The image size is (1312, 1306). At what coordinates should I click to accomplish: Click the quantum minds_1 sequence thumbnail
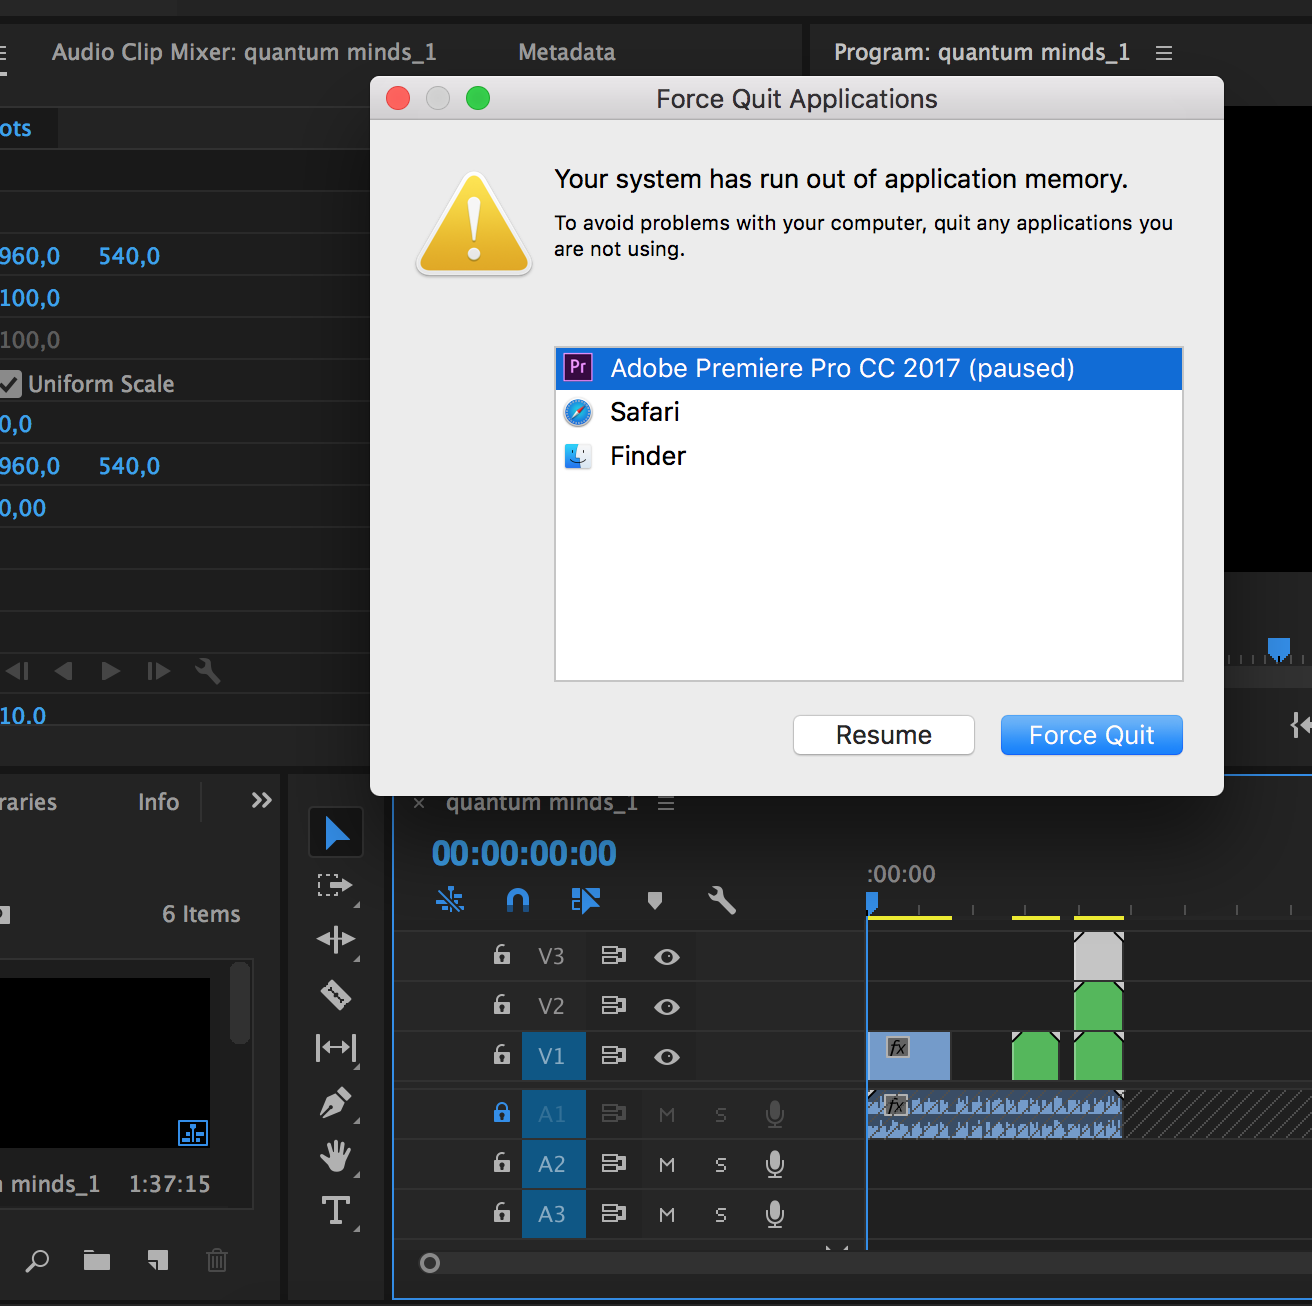click(105, 1062)
